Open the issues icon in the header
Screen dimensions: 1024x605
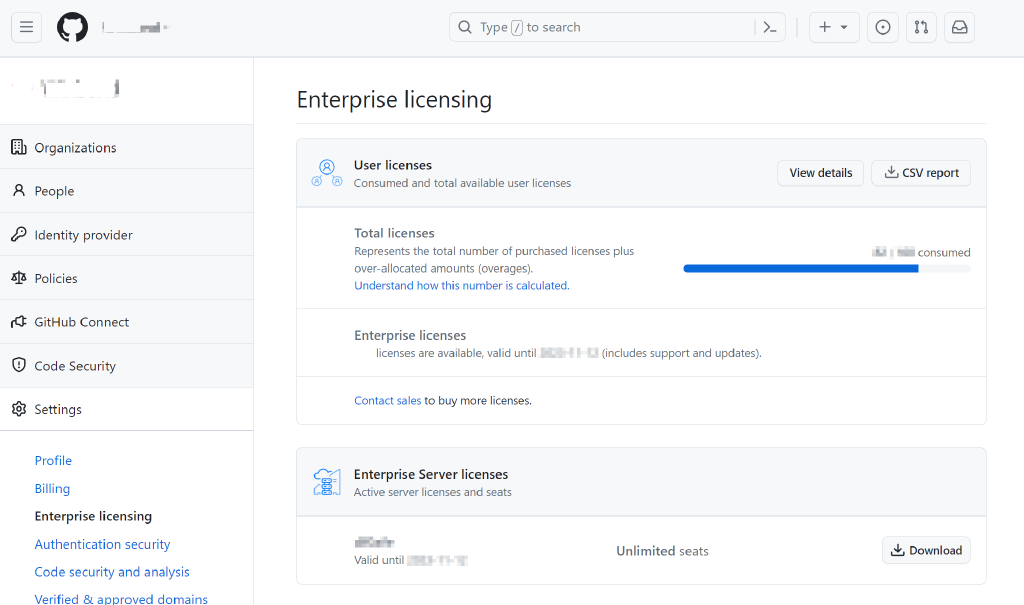click(882, 27)
